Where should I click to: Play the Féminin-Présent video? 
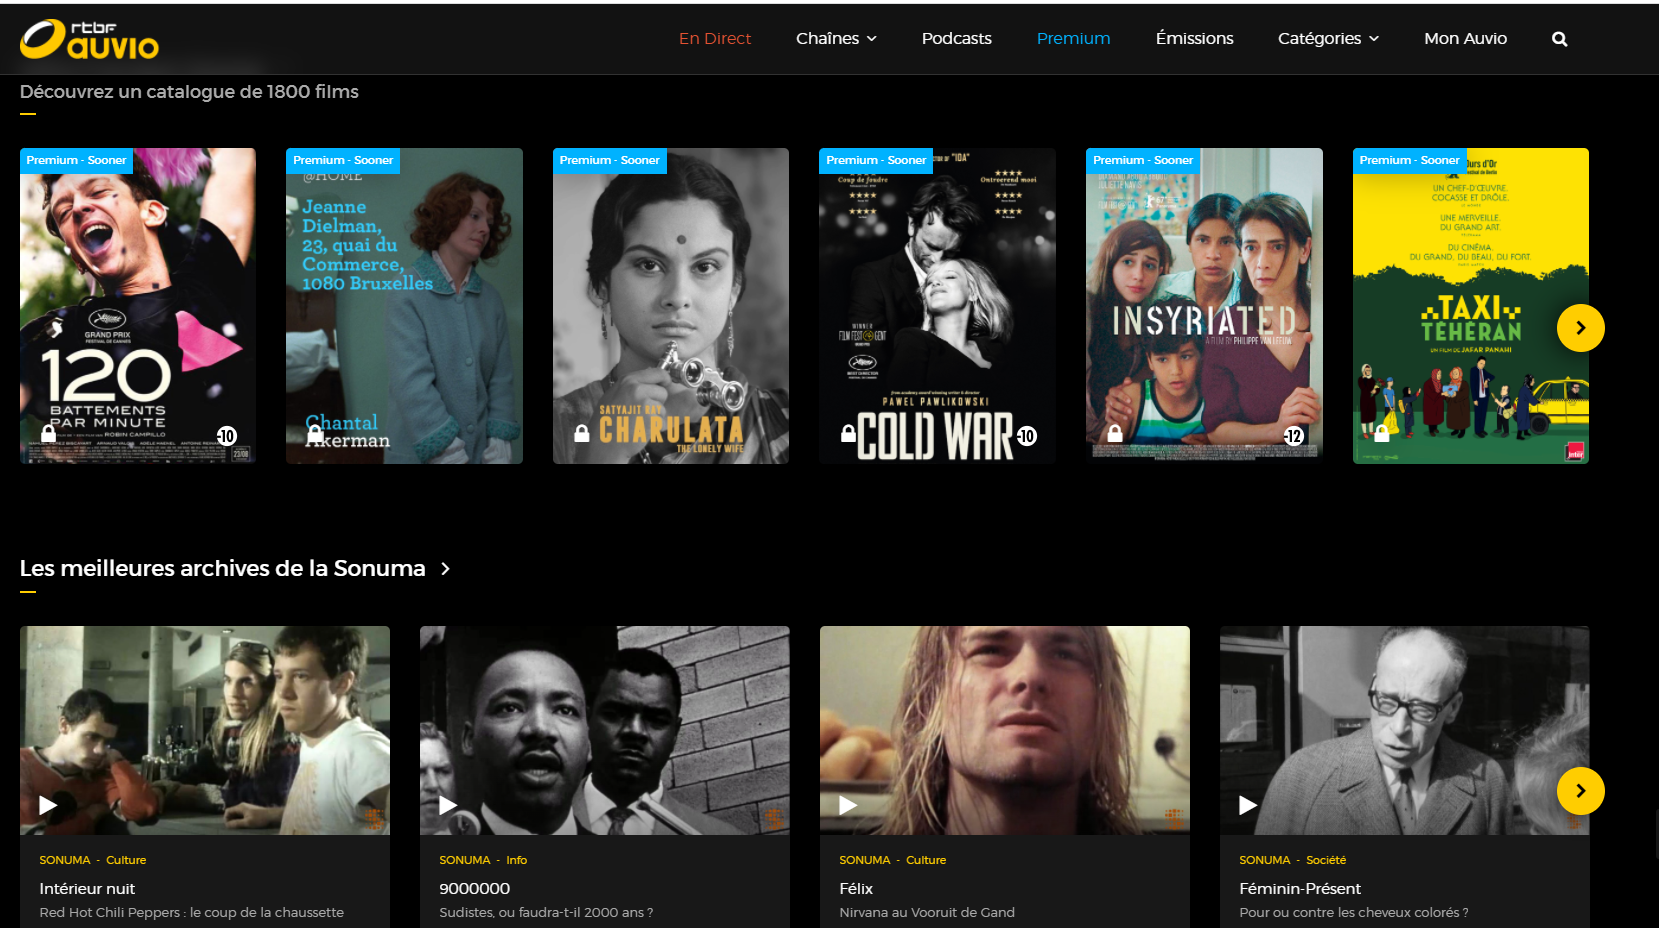click(1248, 805)
